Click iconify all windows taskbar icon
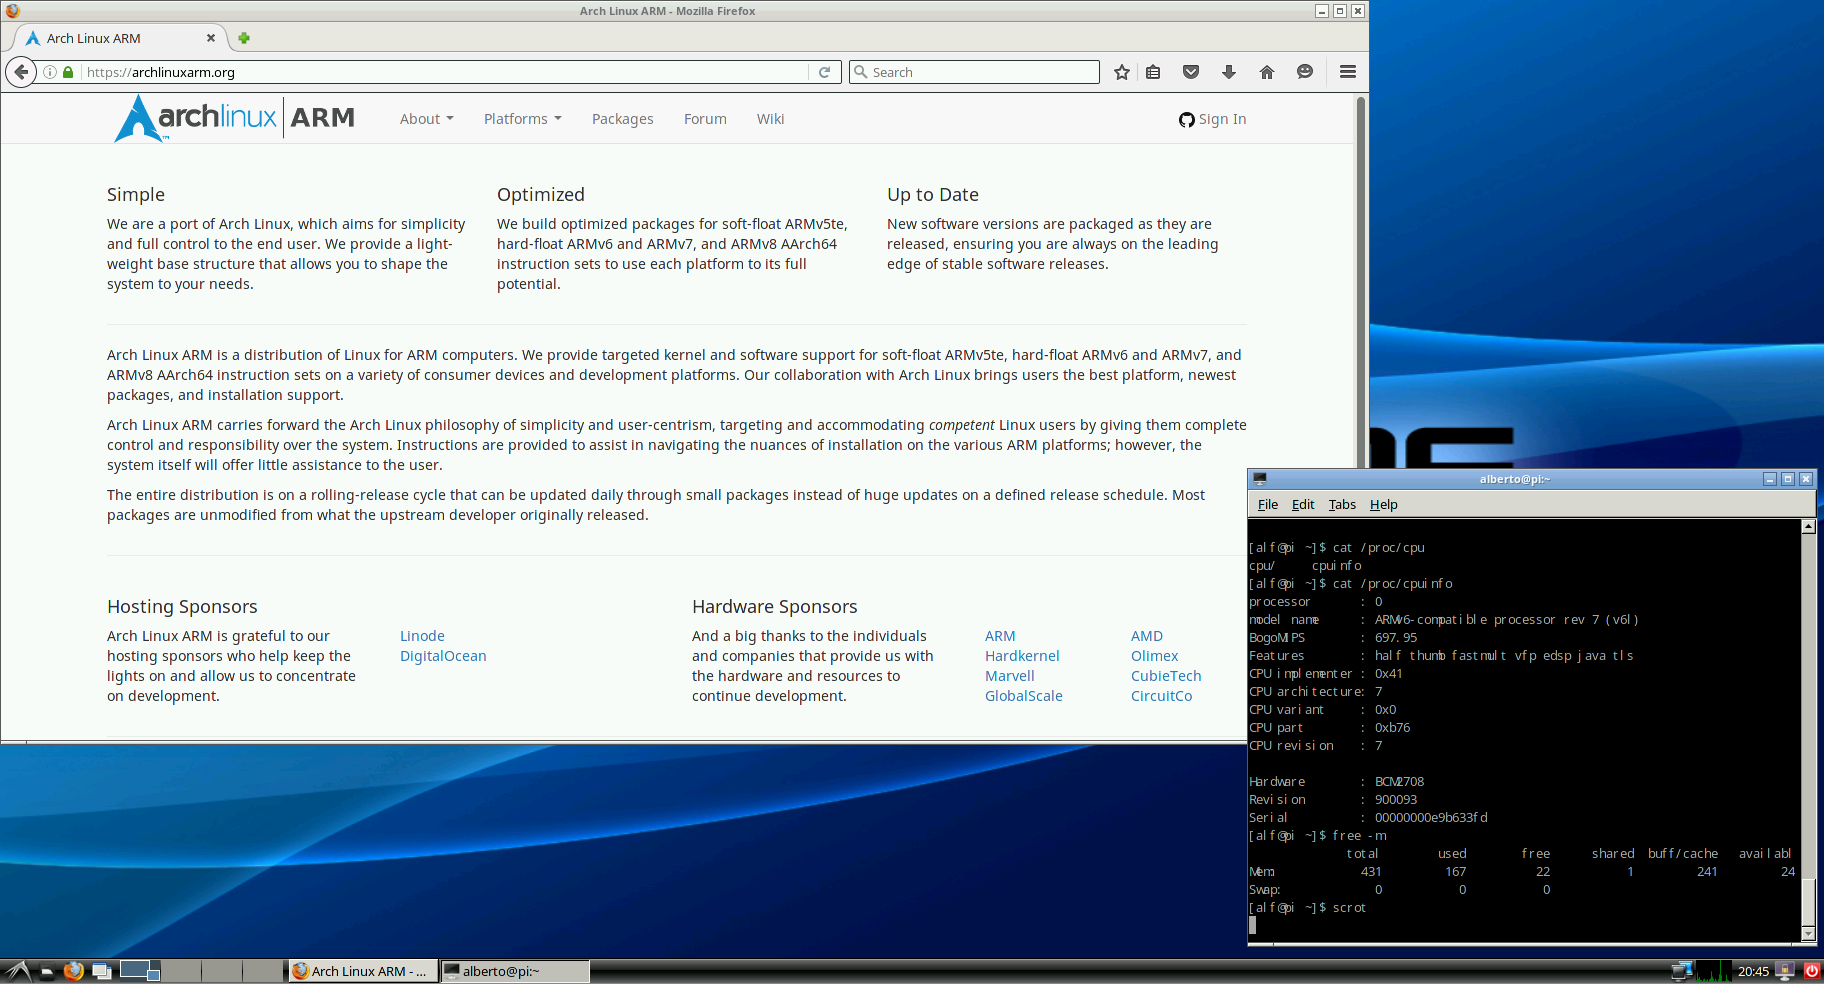This screenshot has height=984, width=1824. pos(101,970)
